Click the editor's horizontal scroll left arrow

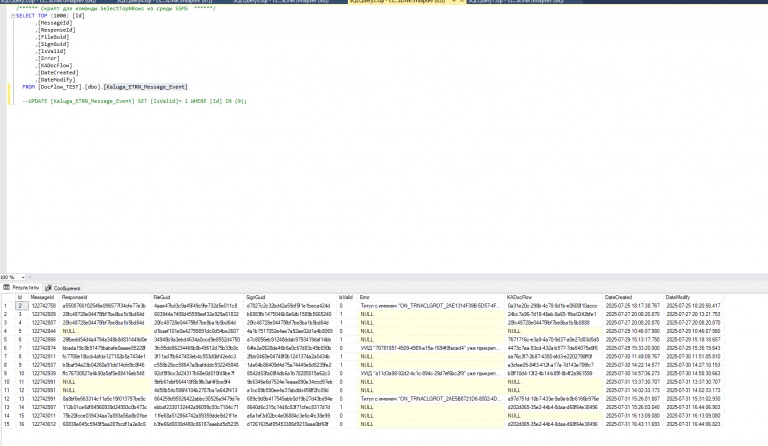(x=30, y=277)
